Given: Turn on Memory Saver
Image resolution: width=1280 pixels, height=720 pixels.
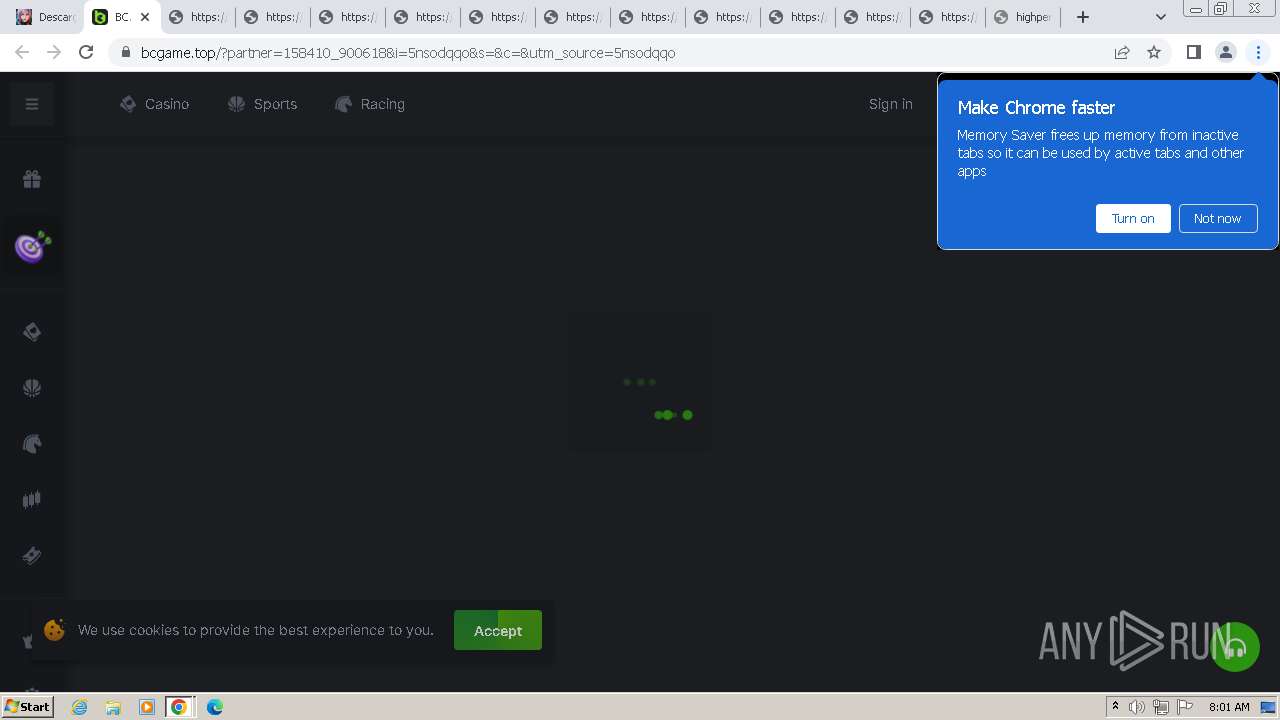Looking at the screenshot, I should click(x=1133, y=218).
